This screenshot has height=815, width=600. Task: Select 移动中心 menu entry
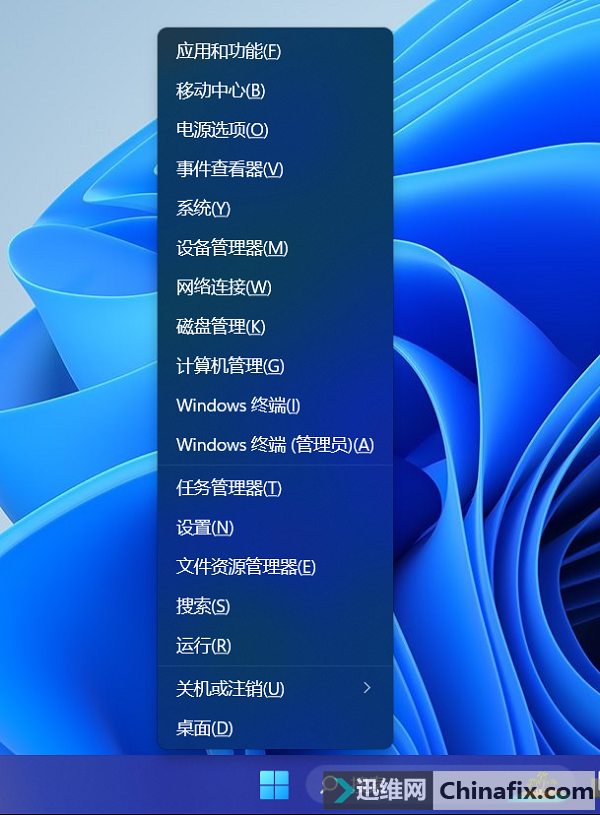pyautogui.click(x=220, y=91)
